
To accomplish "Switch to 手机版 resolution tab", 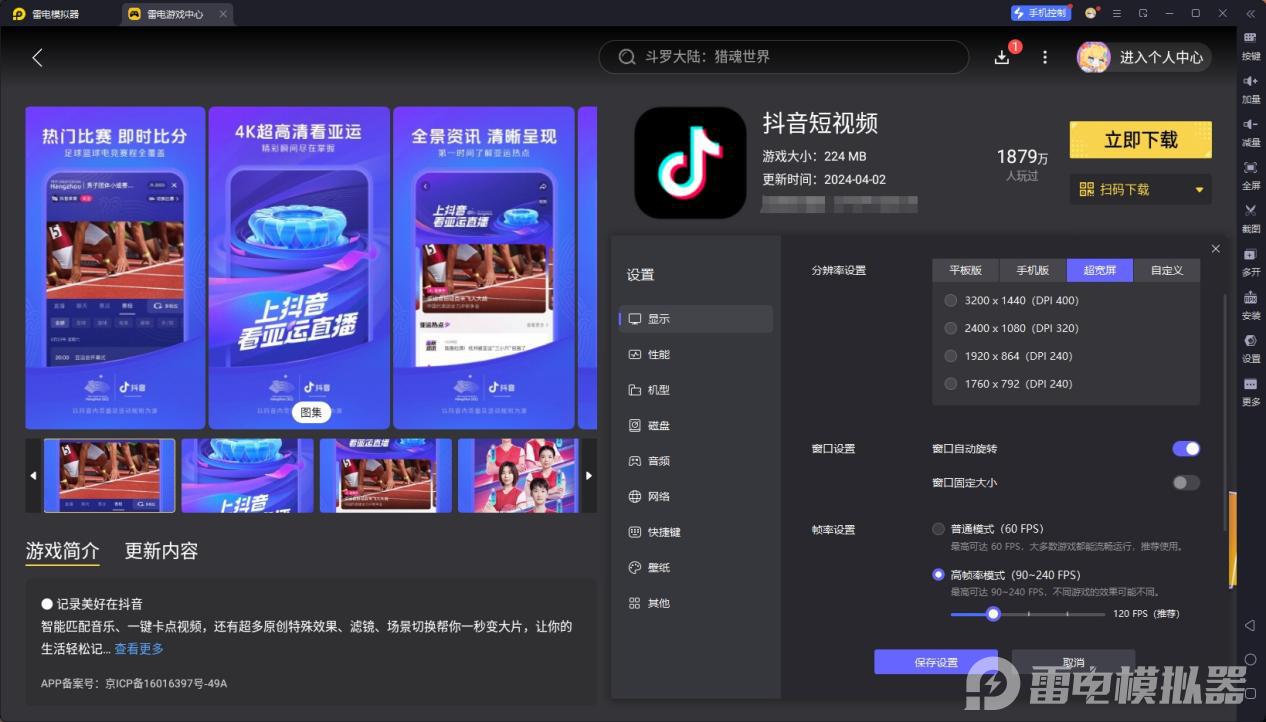I will pyautogui.click(x=1033, y=270).
